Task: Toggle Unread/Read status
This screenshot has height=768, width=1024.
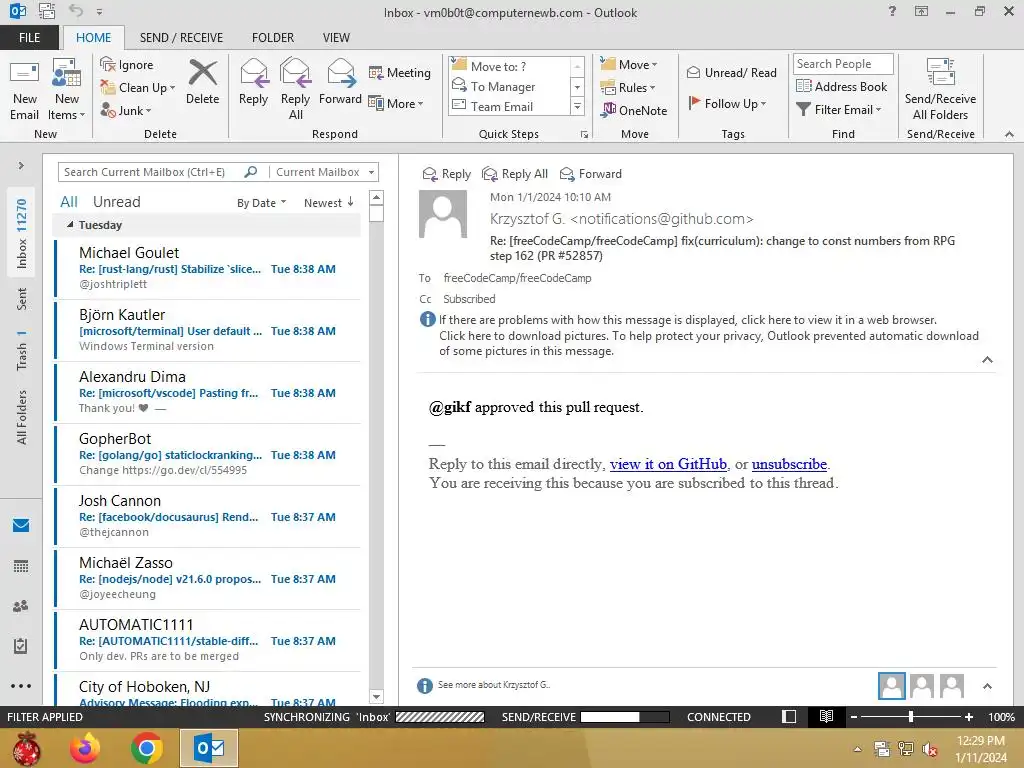Action: pos(731,72)
